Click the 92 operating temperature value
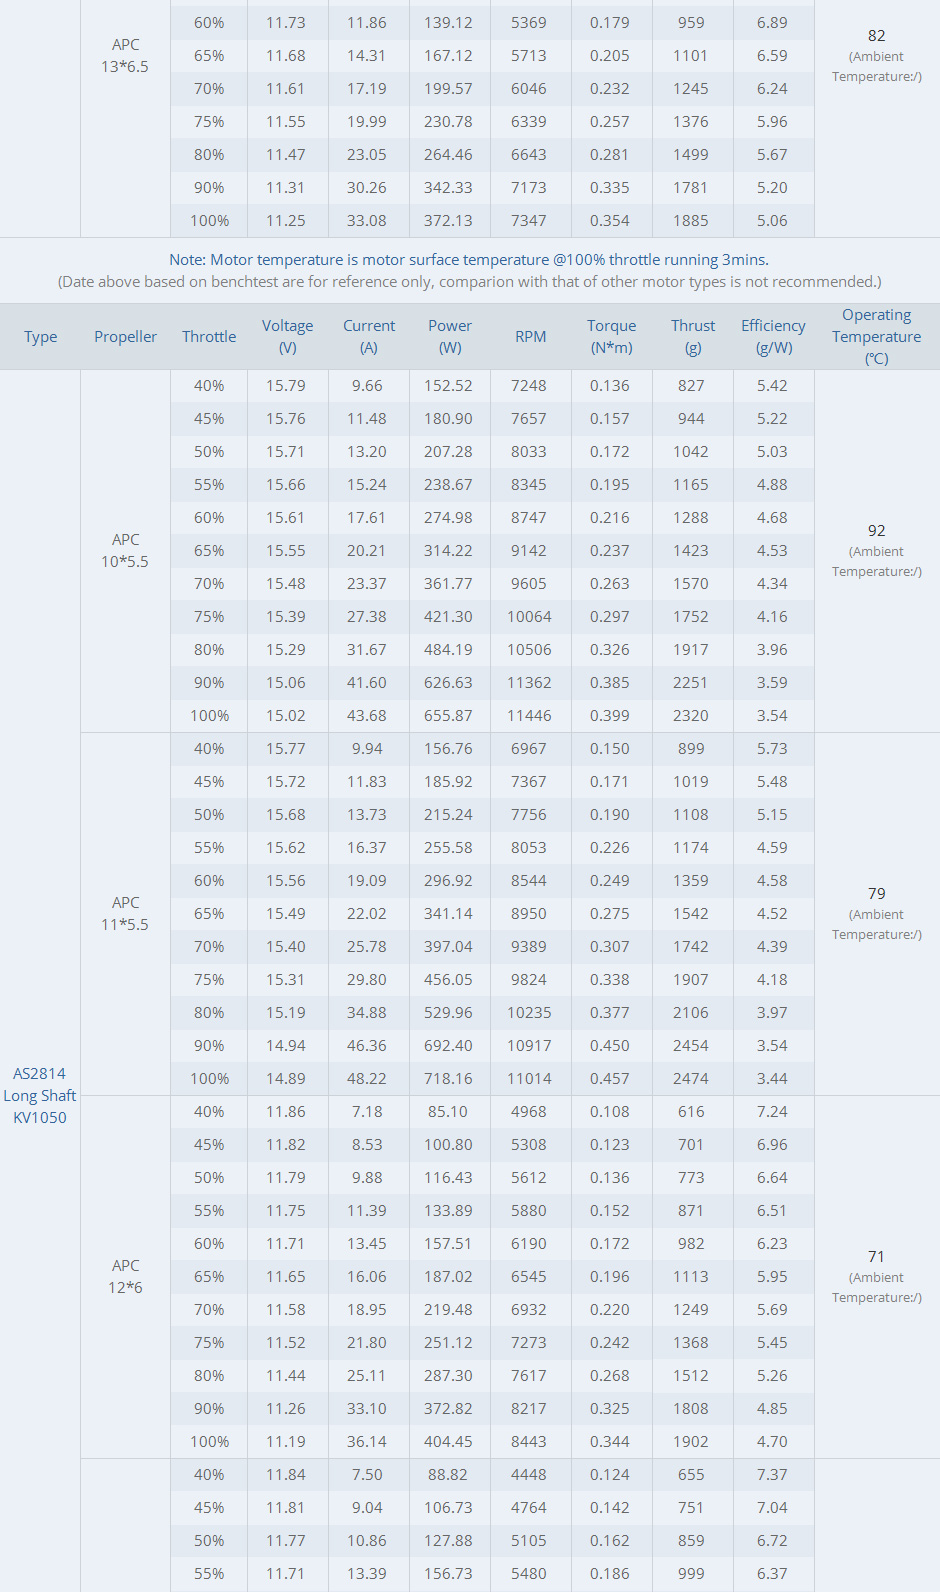 [x=876, y=531]
